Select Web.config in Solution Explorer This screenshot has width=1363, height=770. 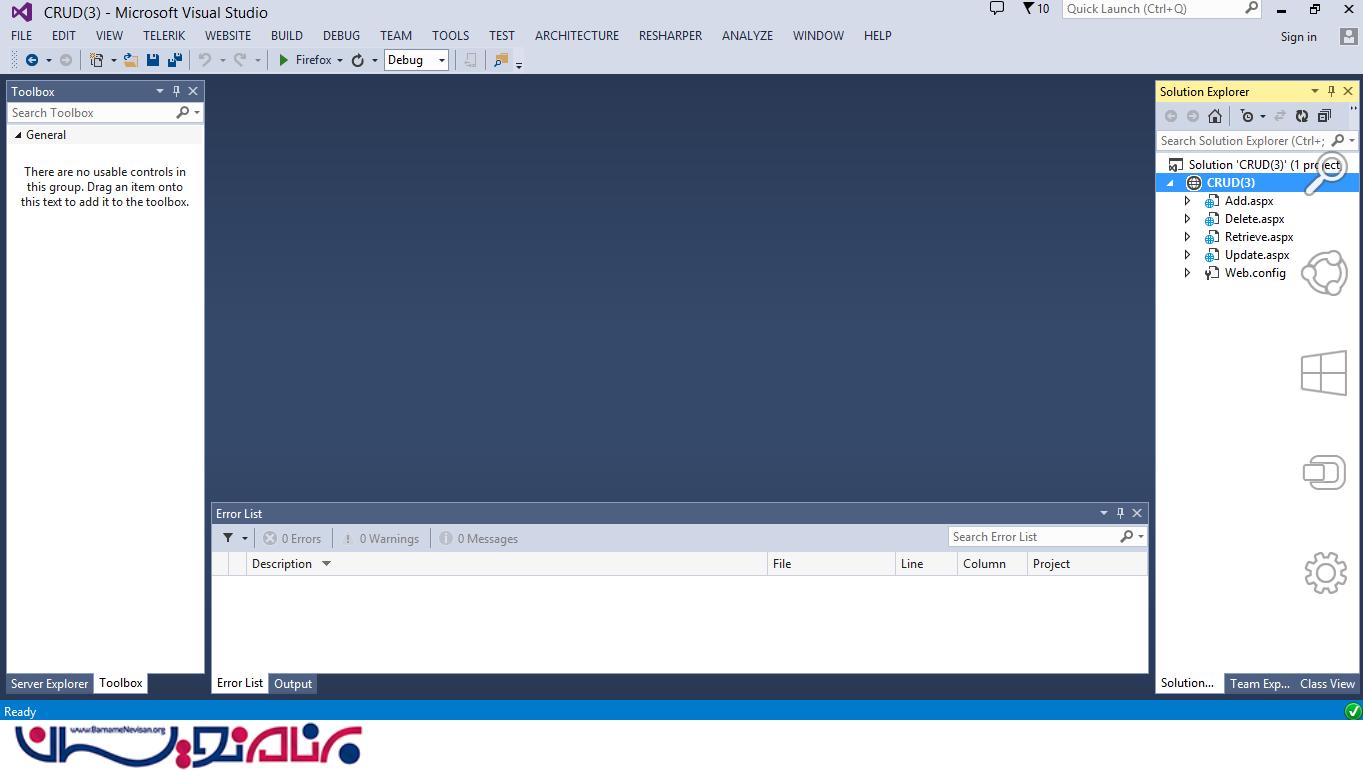point(1255,273)
